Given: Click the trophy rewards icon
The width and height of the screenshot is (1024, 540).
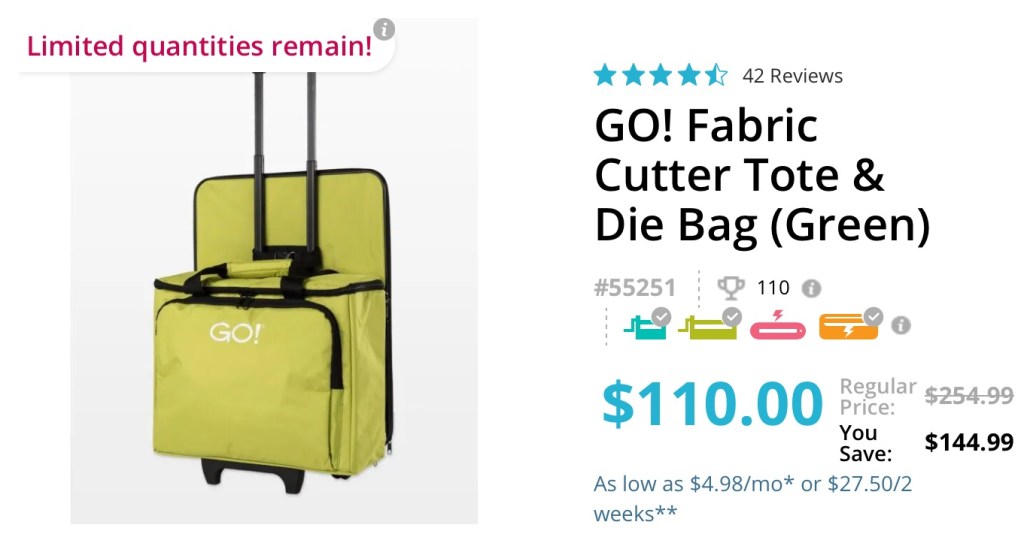Looking at the screenshot, I should [x=731, y=288].
